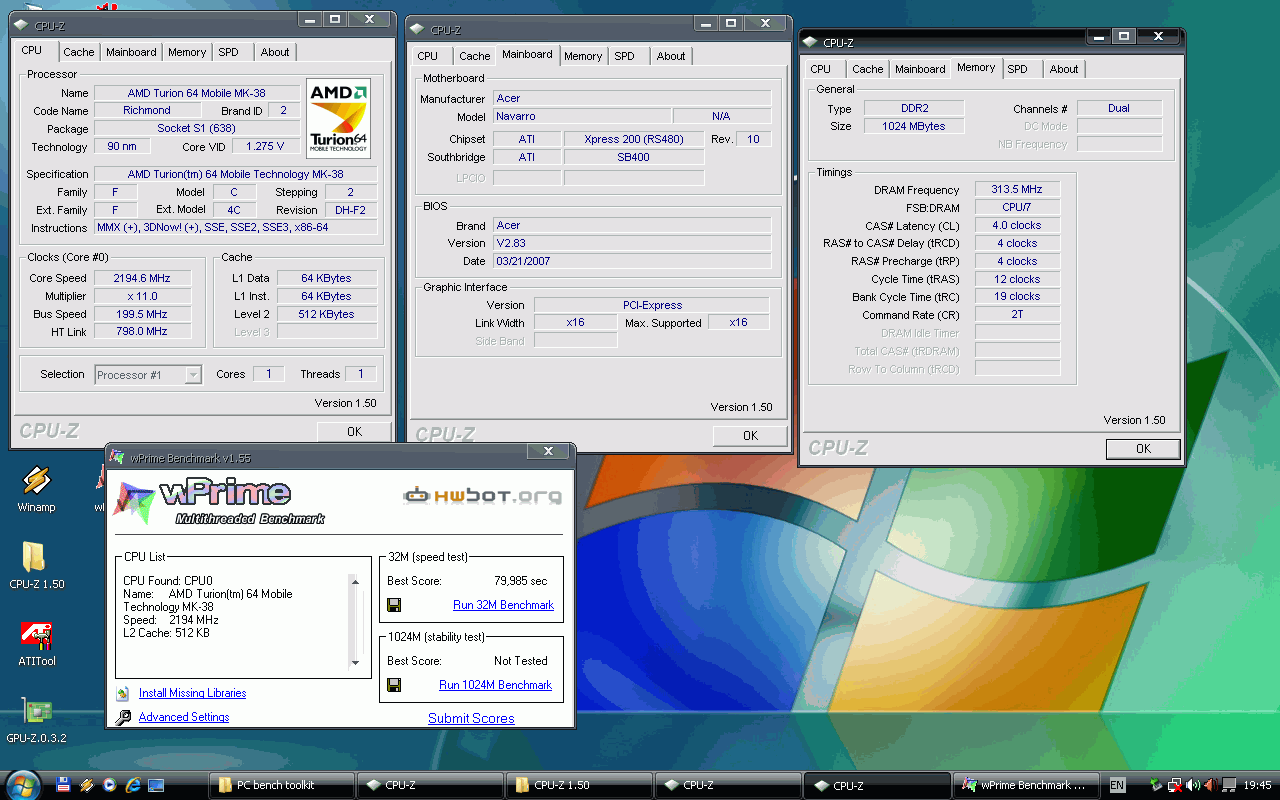1280x800 pixels.
Task: Click the Show Desktop quick launch icon
Action: [x=155, y=785]
